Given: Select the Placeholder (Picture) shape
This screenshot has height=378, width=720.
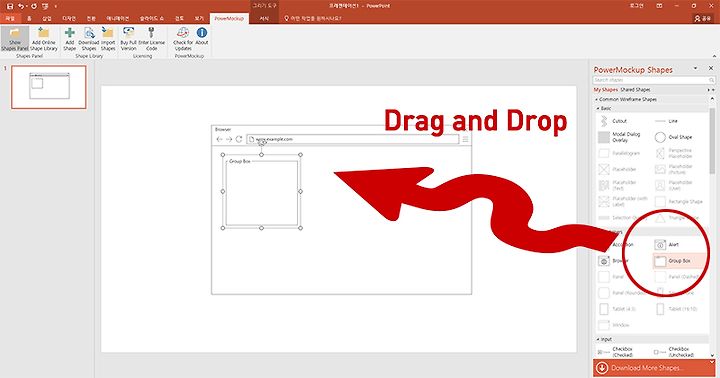Looking at the screenshot, I should click(674, 169).
